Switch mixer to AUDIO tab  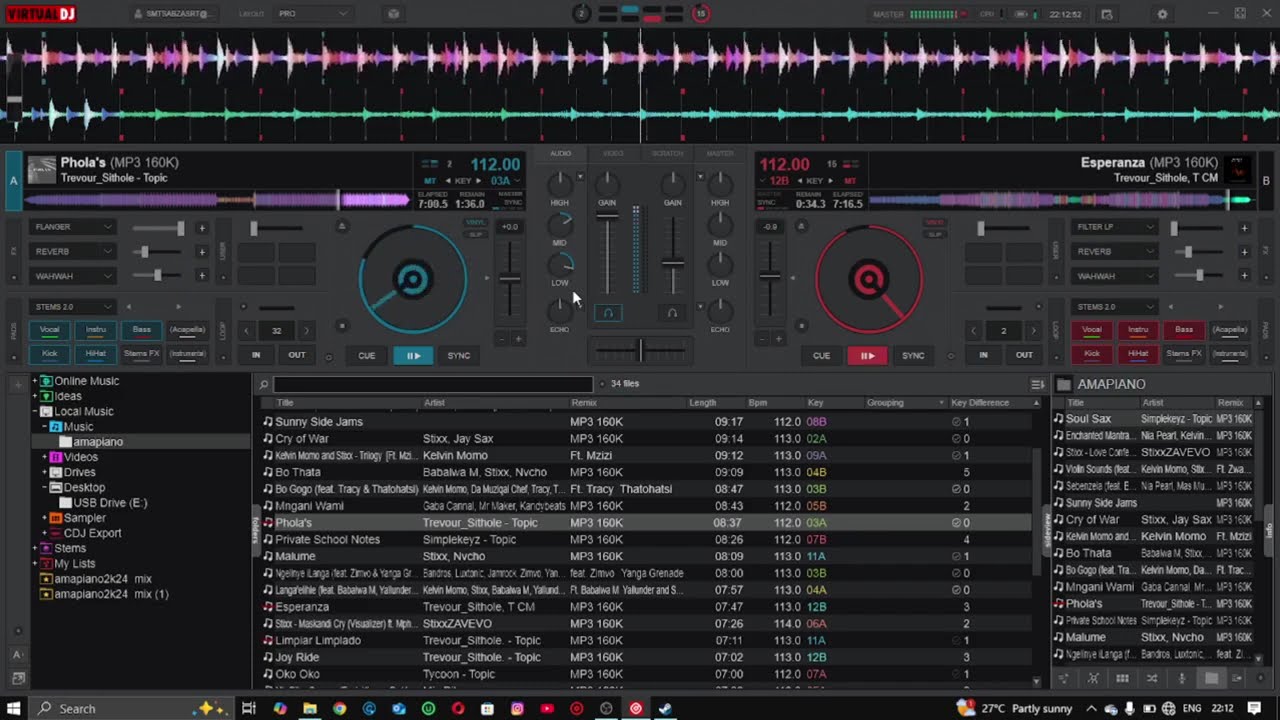coord(560,154)
